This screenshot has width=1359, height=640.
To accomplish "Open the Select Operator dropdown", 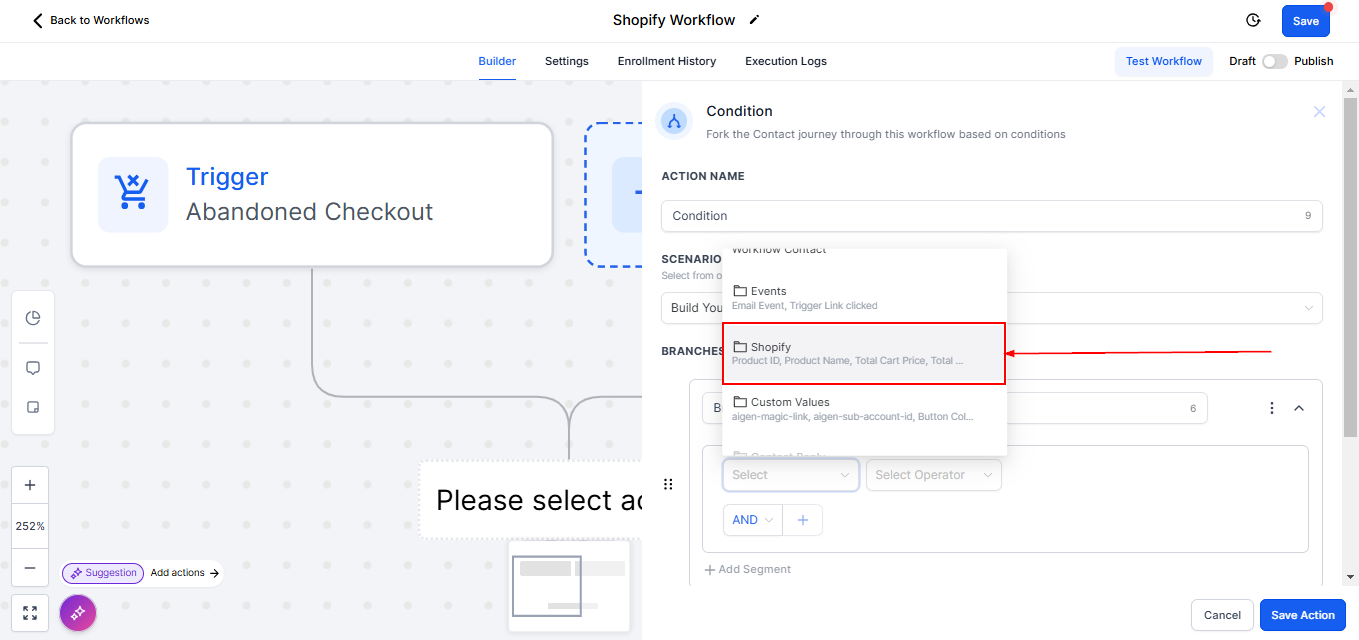I will pos(933,475).
